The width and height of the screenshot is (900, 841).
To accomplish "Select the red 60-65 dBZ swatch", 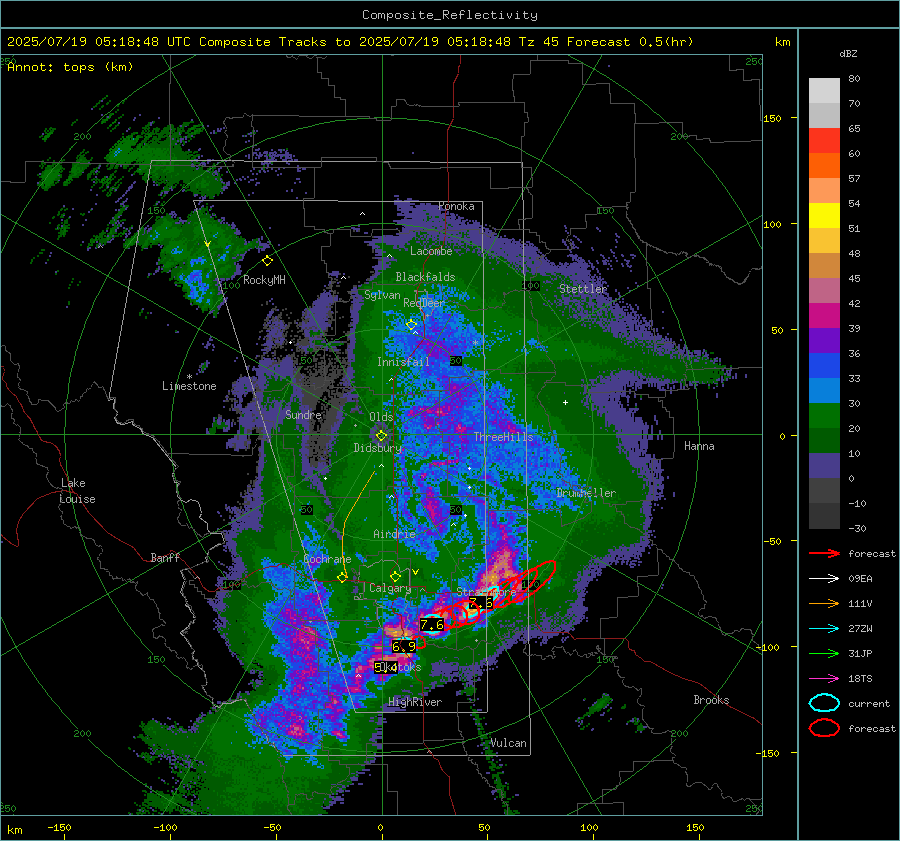I will pos(824,141).
